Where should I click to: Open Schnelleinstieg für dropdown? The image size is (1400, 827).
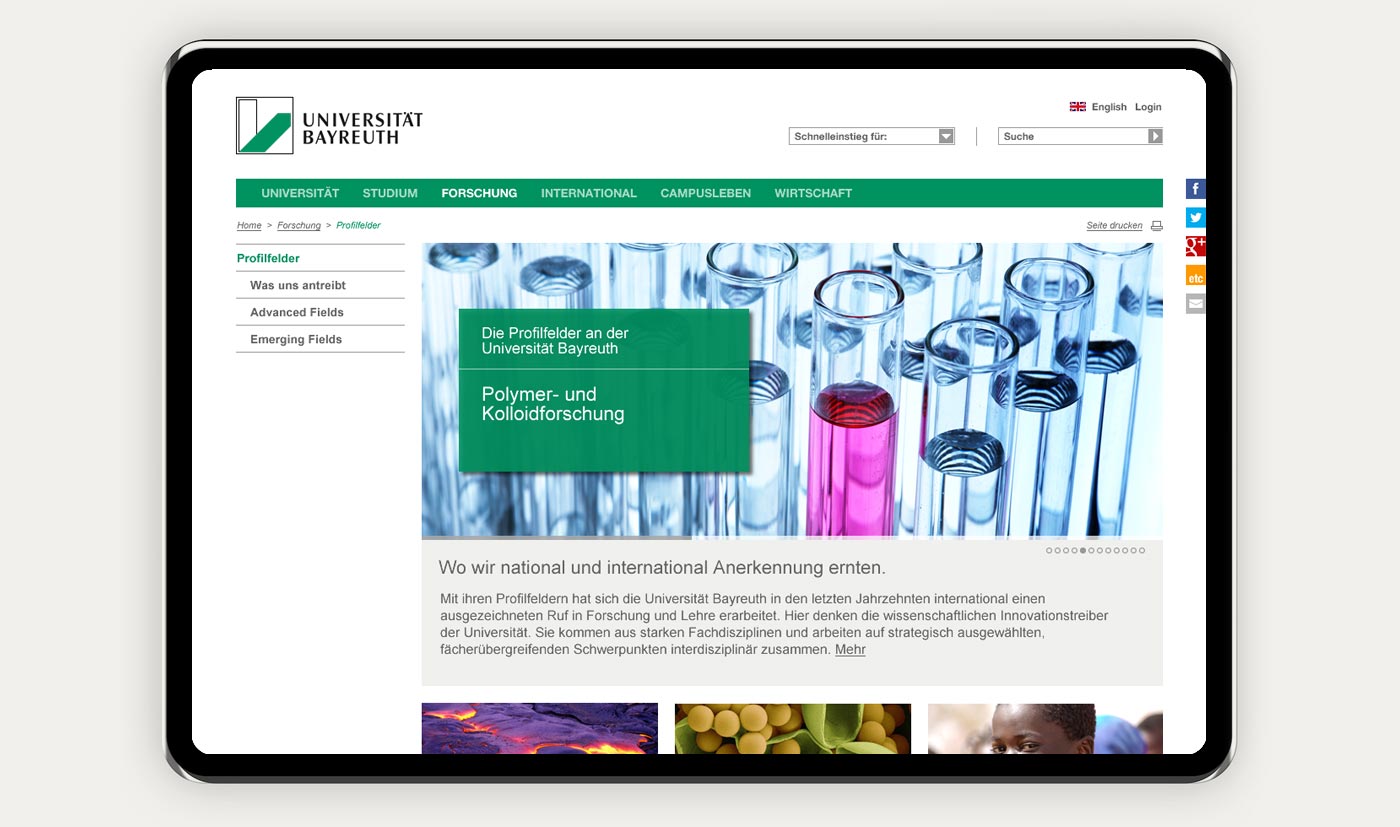point(872,136)
